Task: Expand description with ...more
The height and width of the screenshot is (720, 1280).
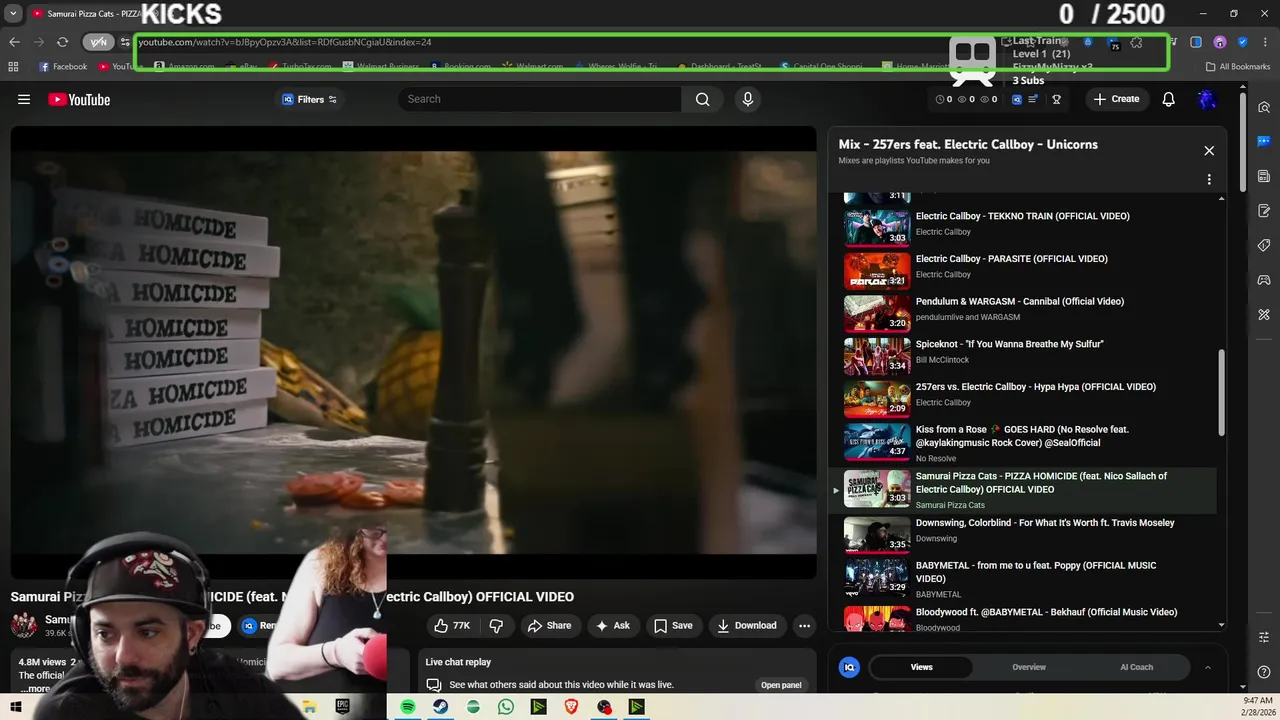Action: [34, 689]
